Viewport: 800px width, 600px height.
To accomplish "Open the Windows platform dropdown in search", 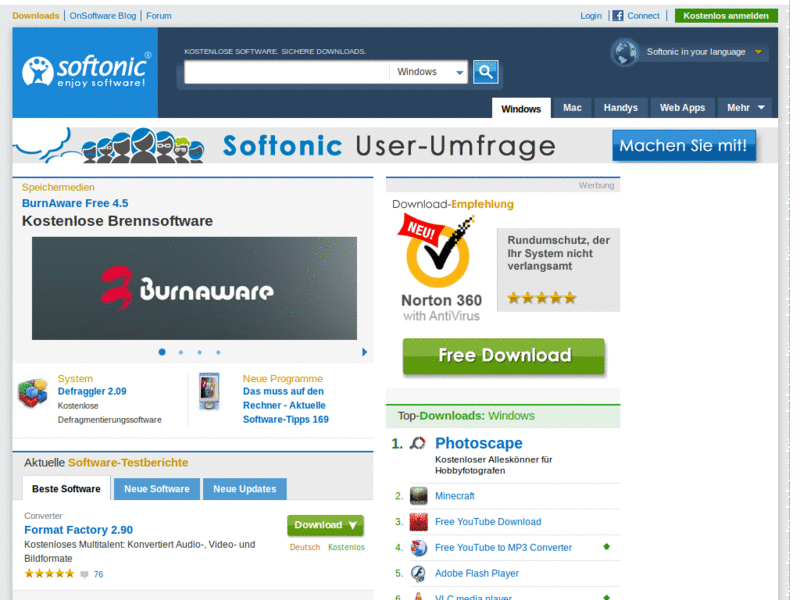I will pyautogui.click(x=429, y=72).
